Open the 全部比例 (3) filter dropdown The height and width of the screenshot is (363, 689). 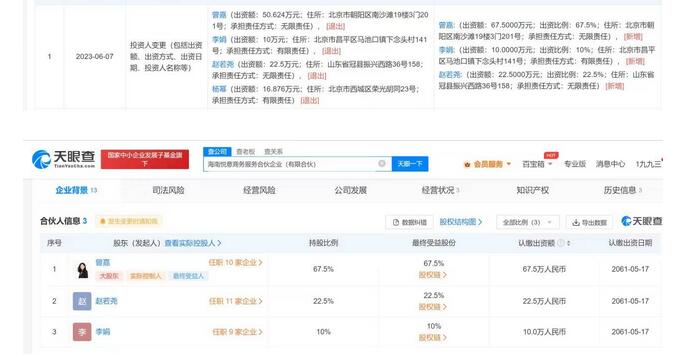point(528,222)
